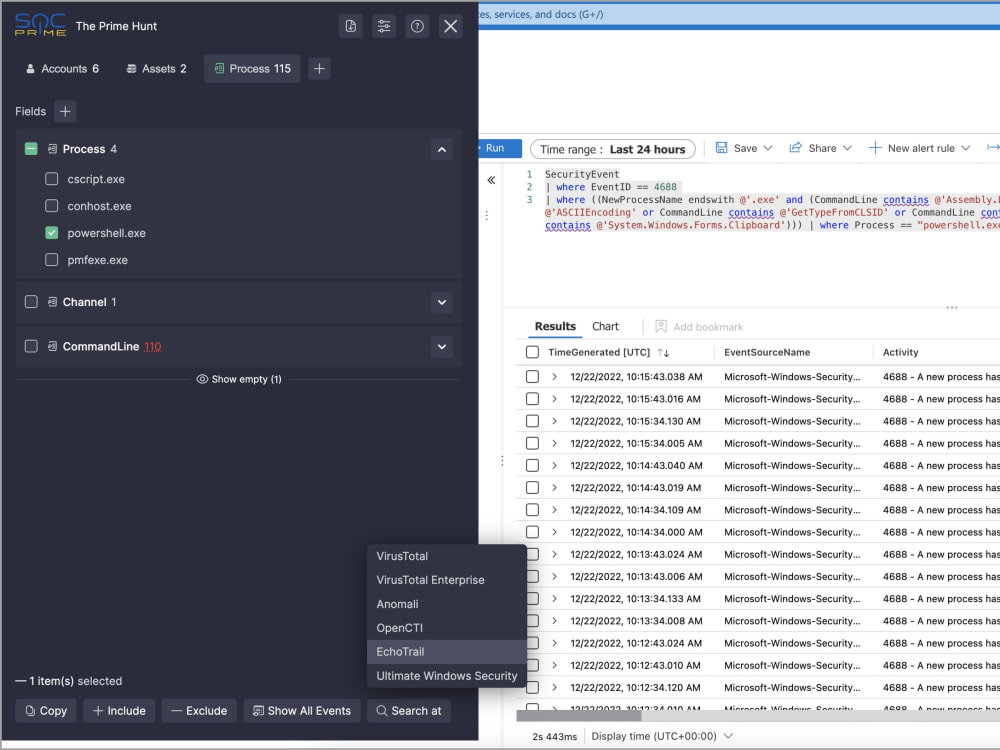The image size is (1000, 750).
Task: Click Show empty (1) toggle
Action: [x=239, y=379]
